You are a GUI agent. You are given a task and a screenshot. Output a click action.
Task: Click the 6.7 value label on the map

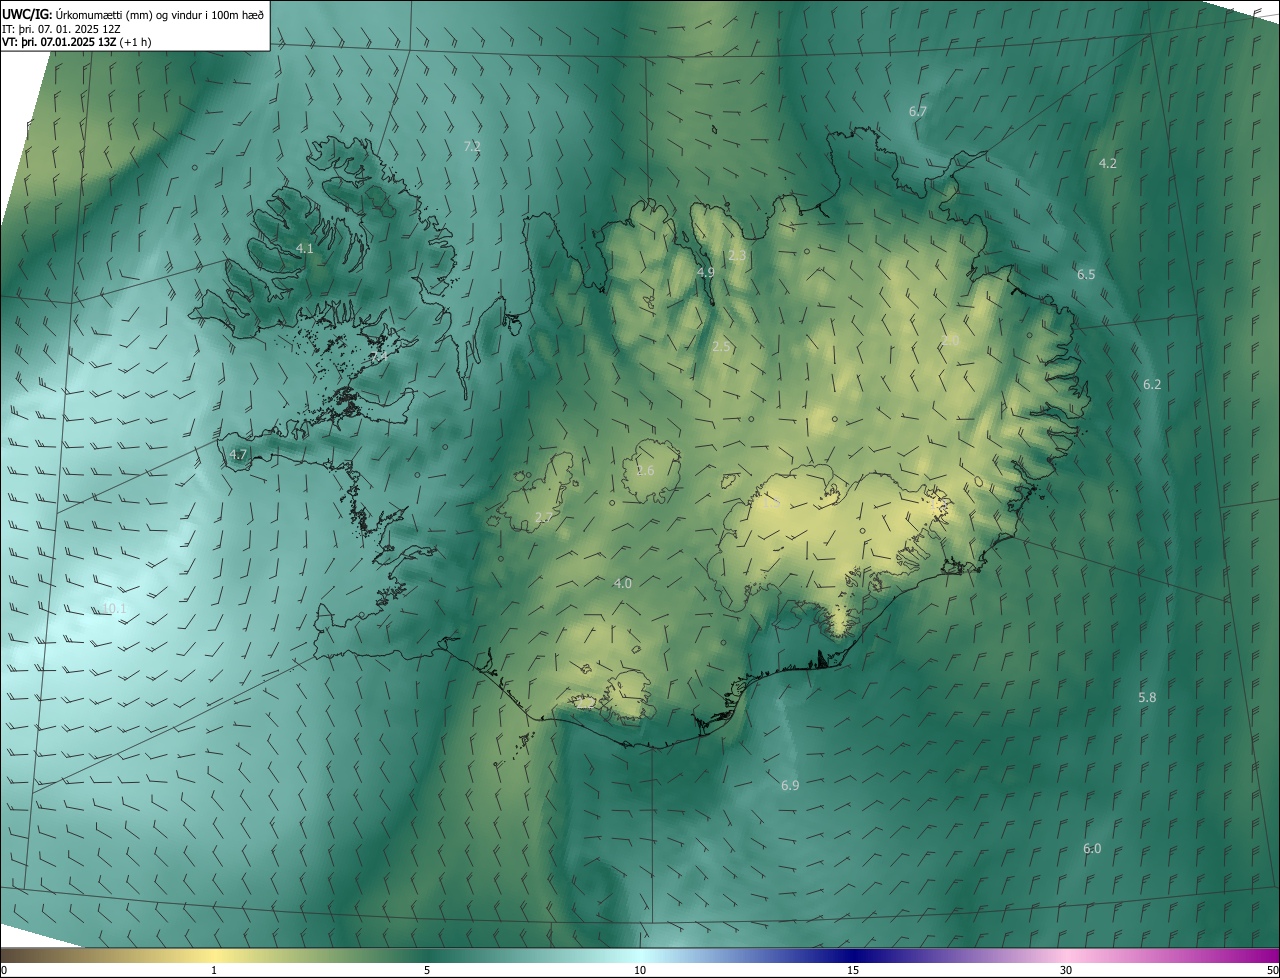pyautogui.click(x=918, y=112)
